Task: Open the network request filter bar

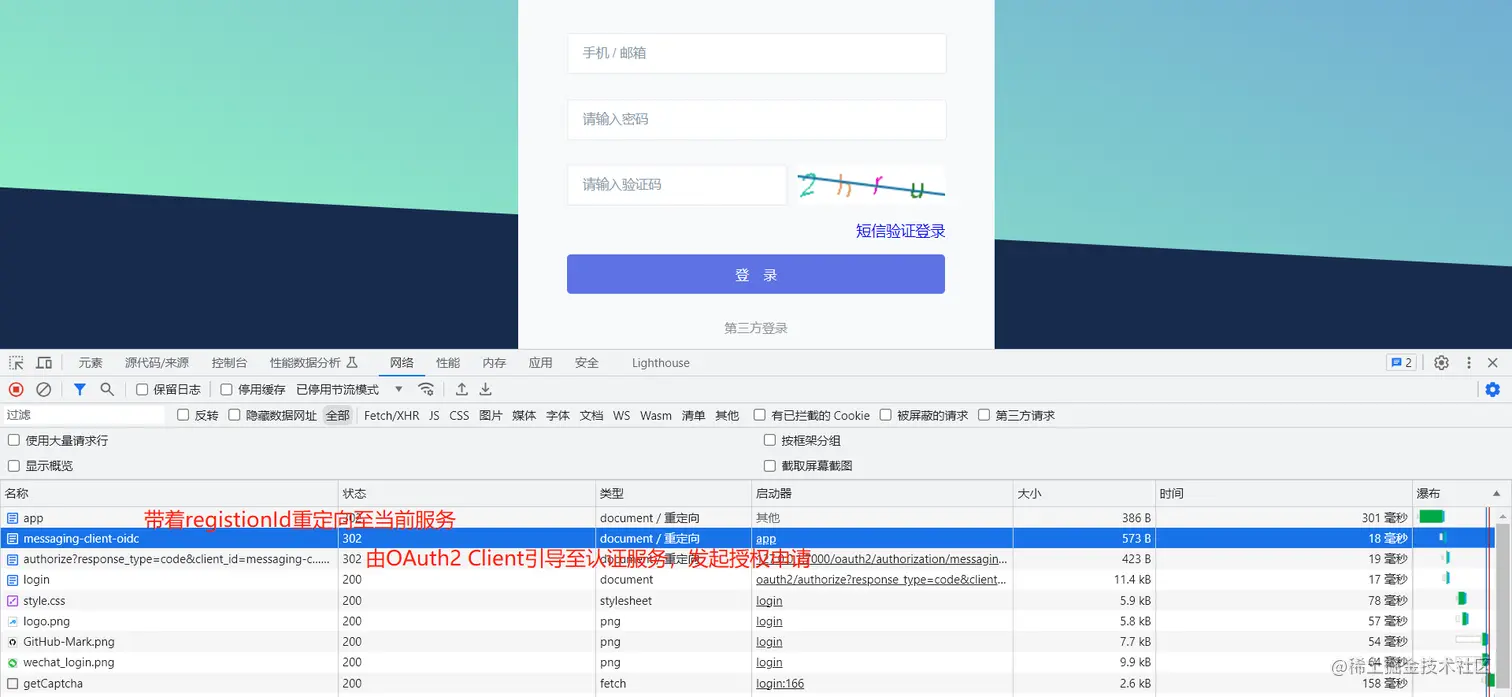Action: click(80, 389)
